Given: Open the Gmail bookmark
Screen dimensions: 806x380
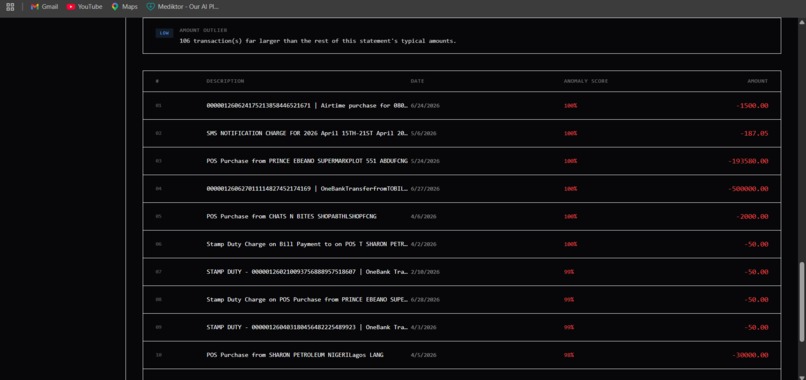Looking at the screenshot, I should 44,7.
